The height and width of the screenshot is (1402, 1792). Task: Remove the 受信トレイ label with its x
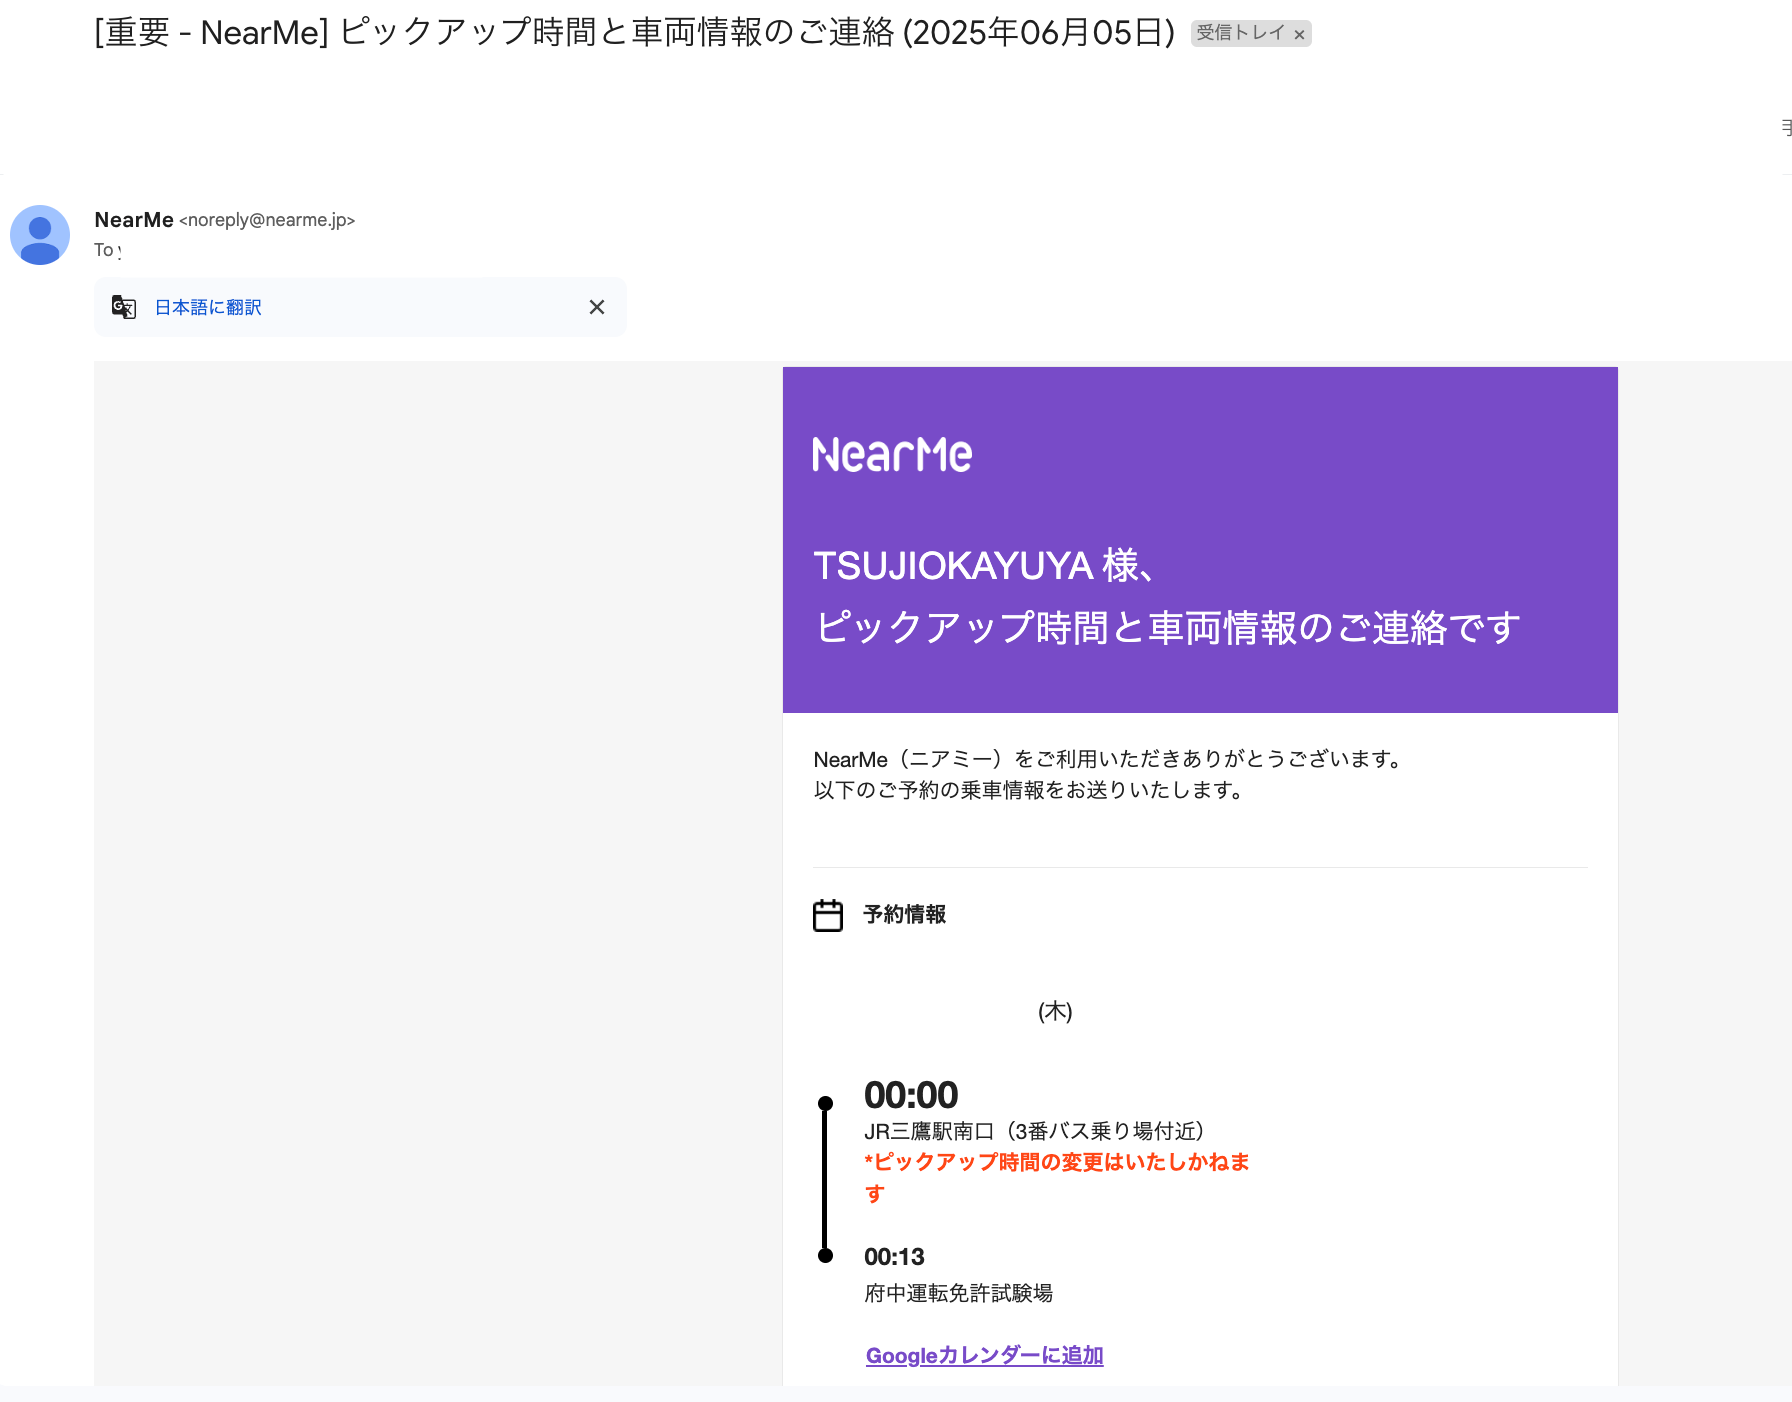[1299, 35]
